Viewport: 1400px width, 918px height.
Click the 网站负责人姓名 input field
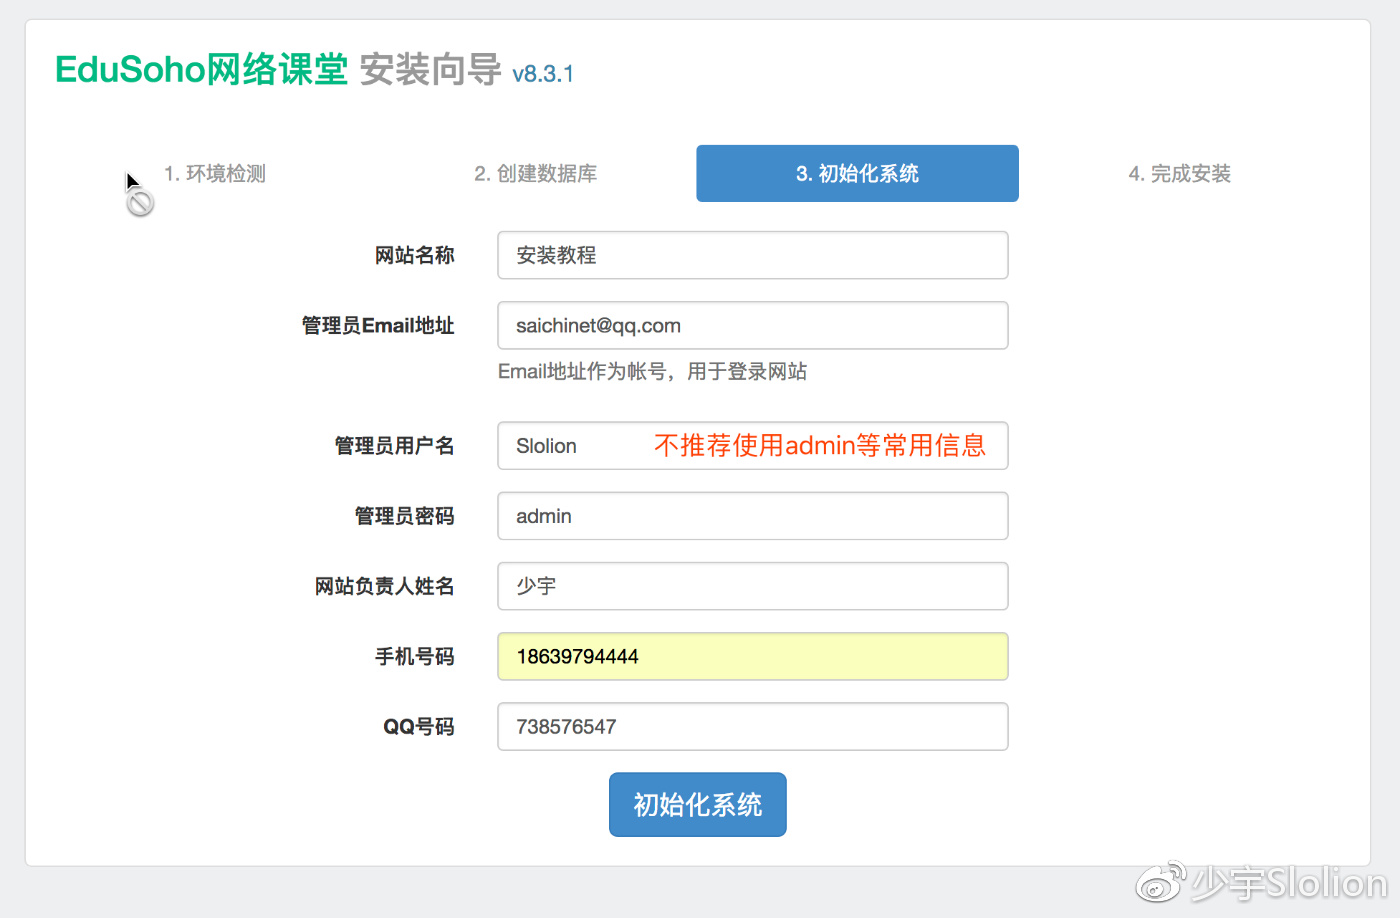pos(753,586)
